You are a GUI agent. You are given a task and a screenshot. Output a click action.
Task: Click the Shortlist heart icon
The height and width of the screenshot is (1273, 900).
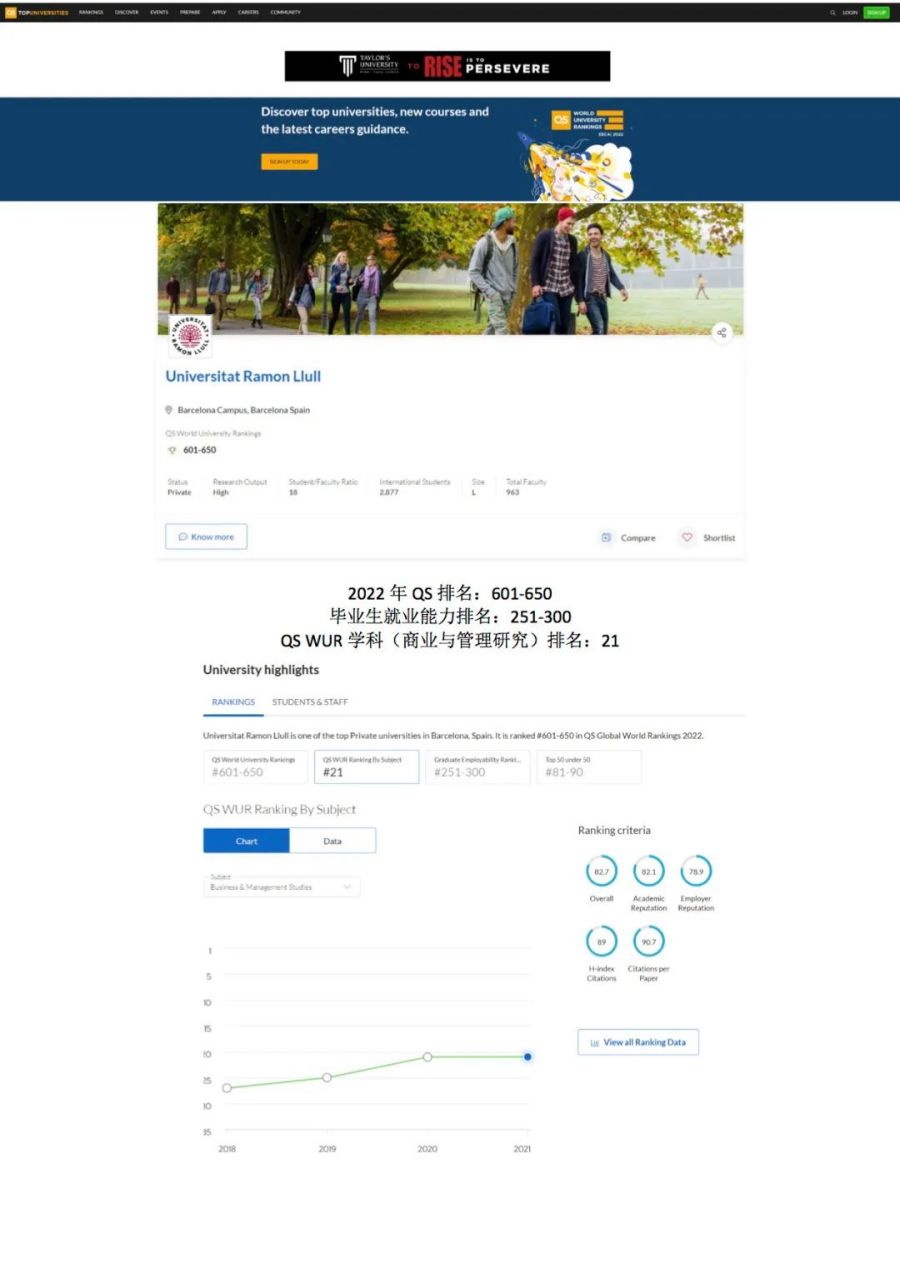(687, 537)
